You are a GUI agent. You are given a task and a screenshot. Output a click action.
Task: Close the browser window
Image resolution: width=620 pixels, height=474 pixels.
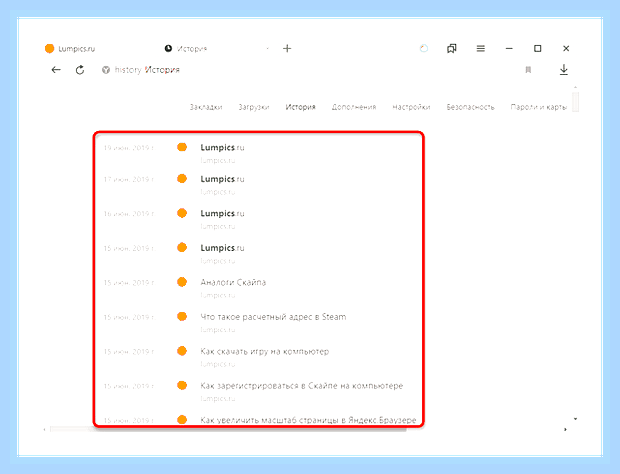click(x=566, y=48)
